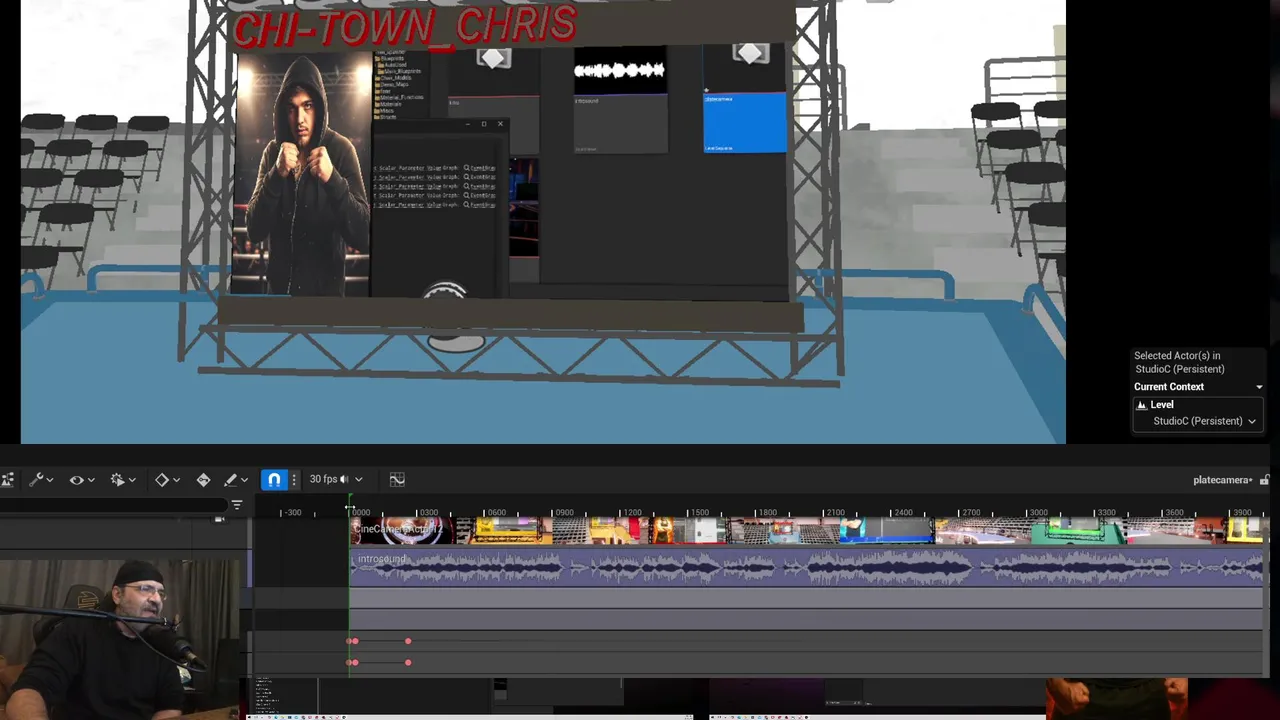Click the 0900 mark on the timeline ruler
The image size is (1280, 720).
[x=564, y=513]
